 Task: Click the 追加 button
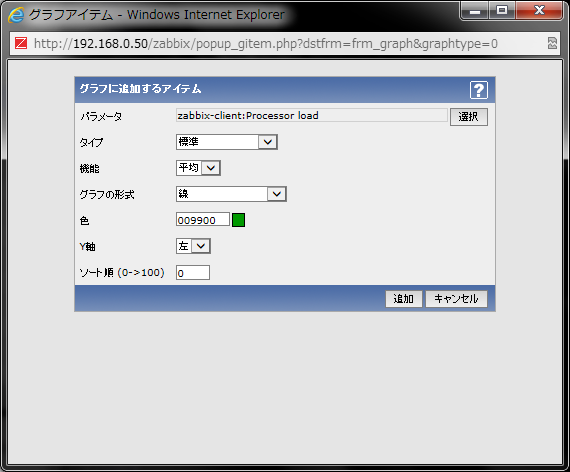click(404, 299)
